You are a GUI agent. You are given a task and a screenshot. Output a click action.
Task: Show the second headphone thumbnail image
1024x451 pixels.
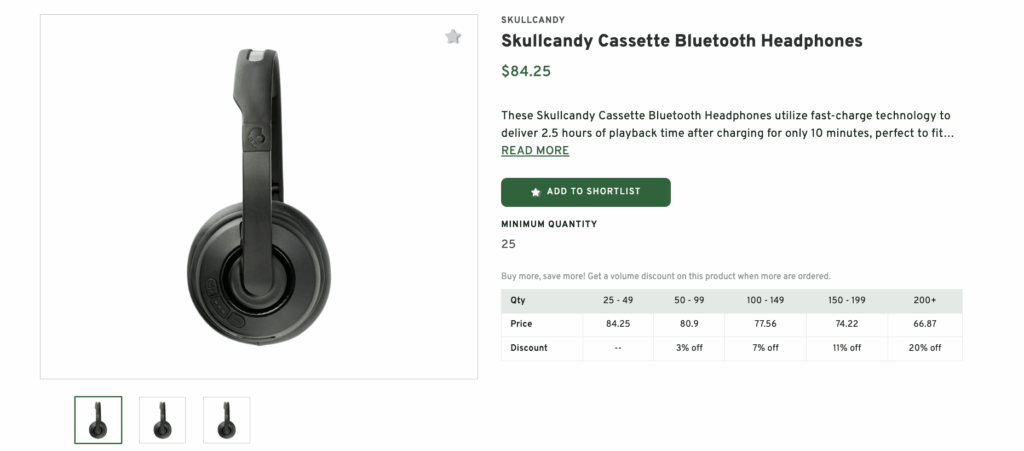(162, 420)
